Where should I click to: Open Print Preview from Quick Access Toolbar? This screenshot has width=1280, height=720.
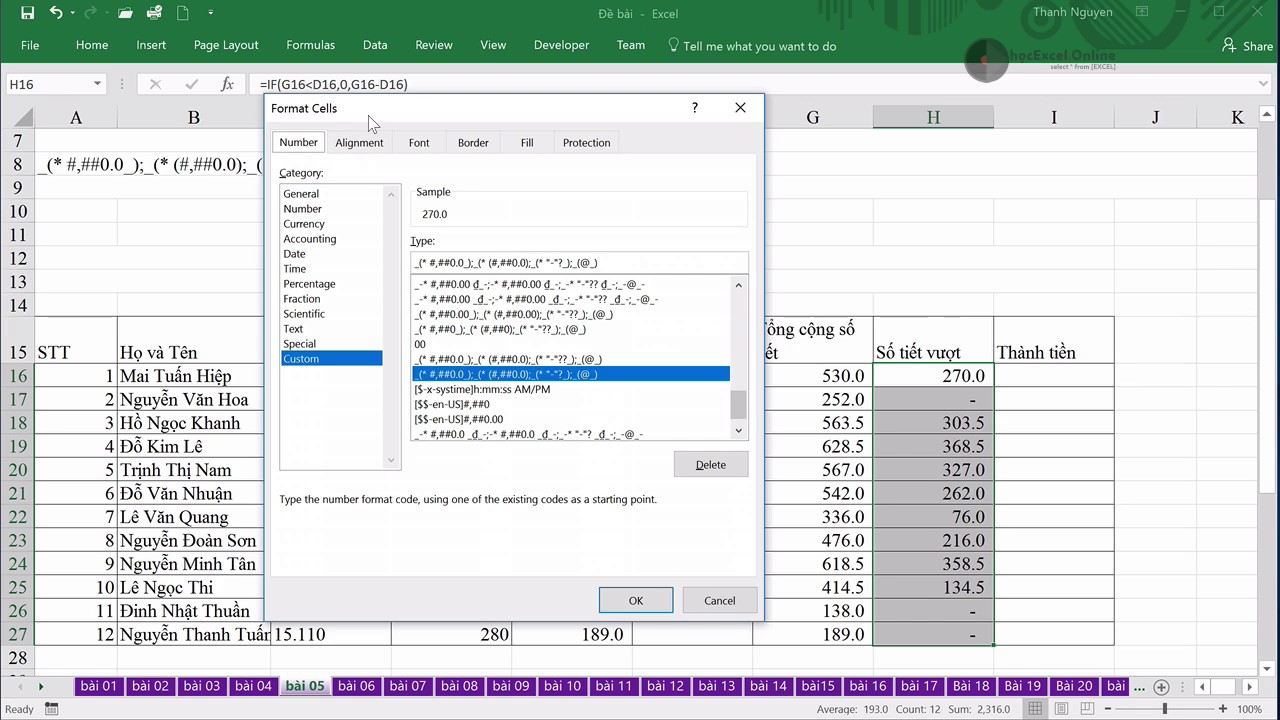[x=154, y=12]
